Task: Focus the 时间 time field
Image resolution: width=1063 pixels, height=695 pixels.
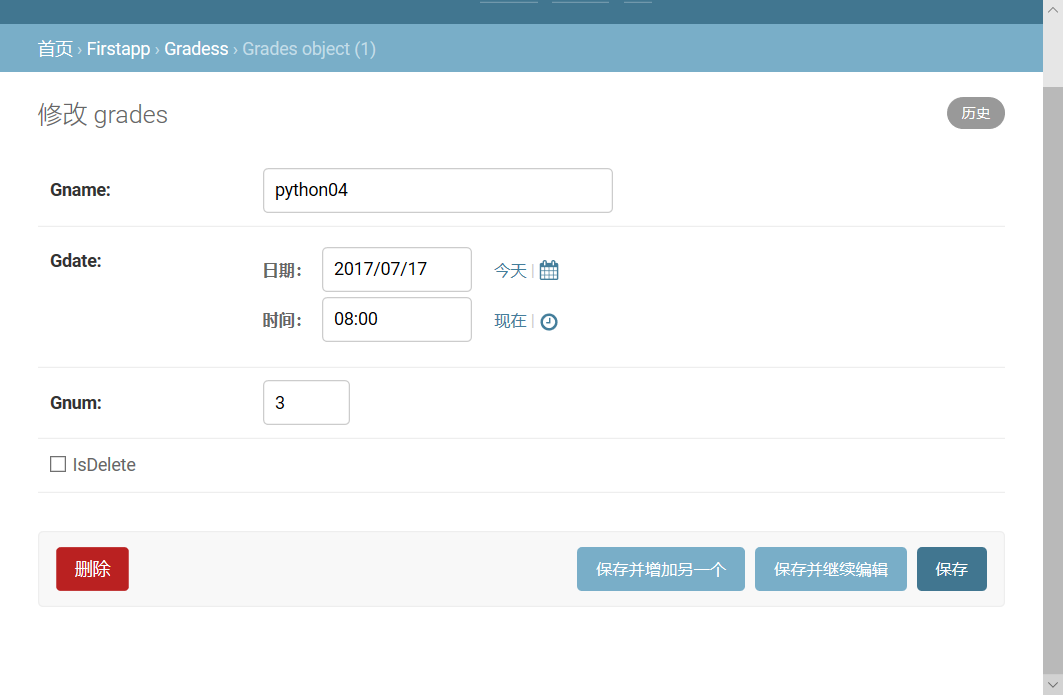Action: click(x=397, y=319)
